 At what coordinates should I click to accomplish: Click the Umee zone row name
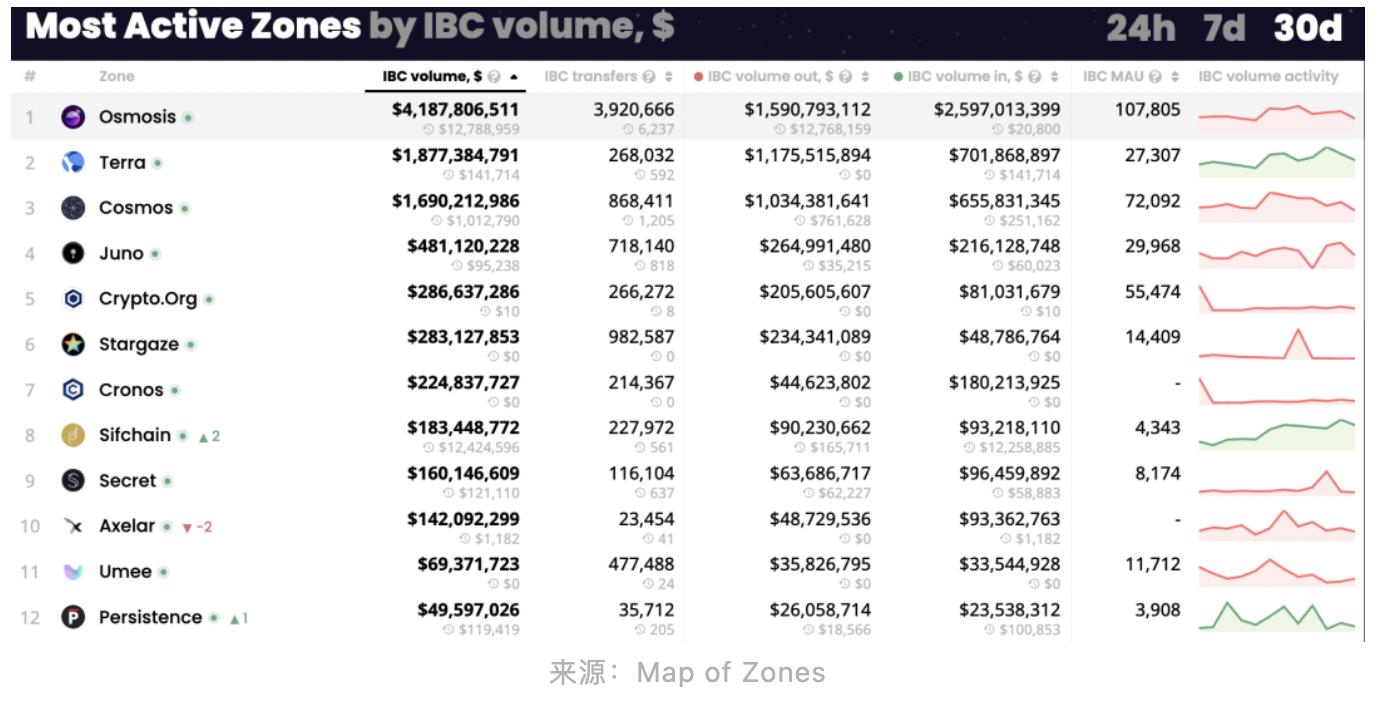[x=125, y=572]
